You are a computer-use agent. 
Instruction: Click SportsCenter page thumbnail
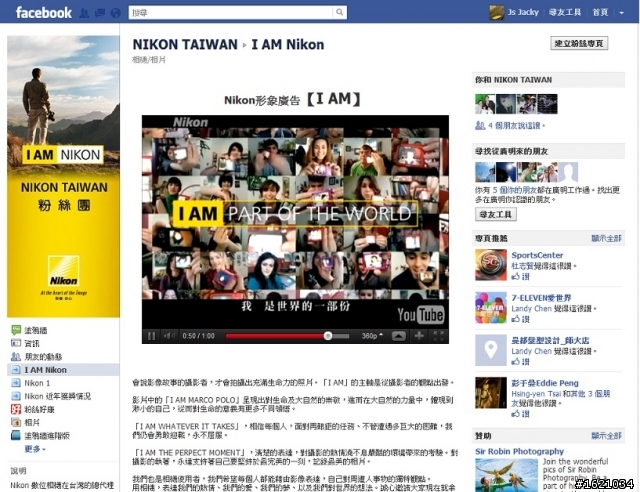(x=491, y=265)
